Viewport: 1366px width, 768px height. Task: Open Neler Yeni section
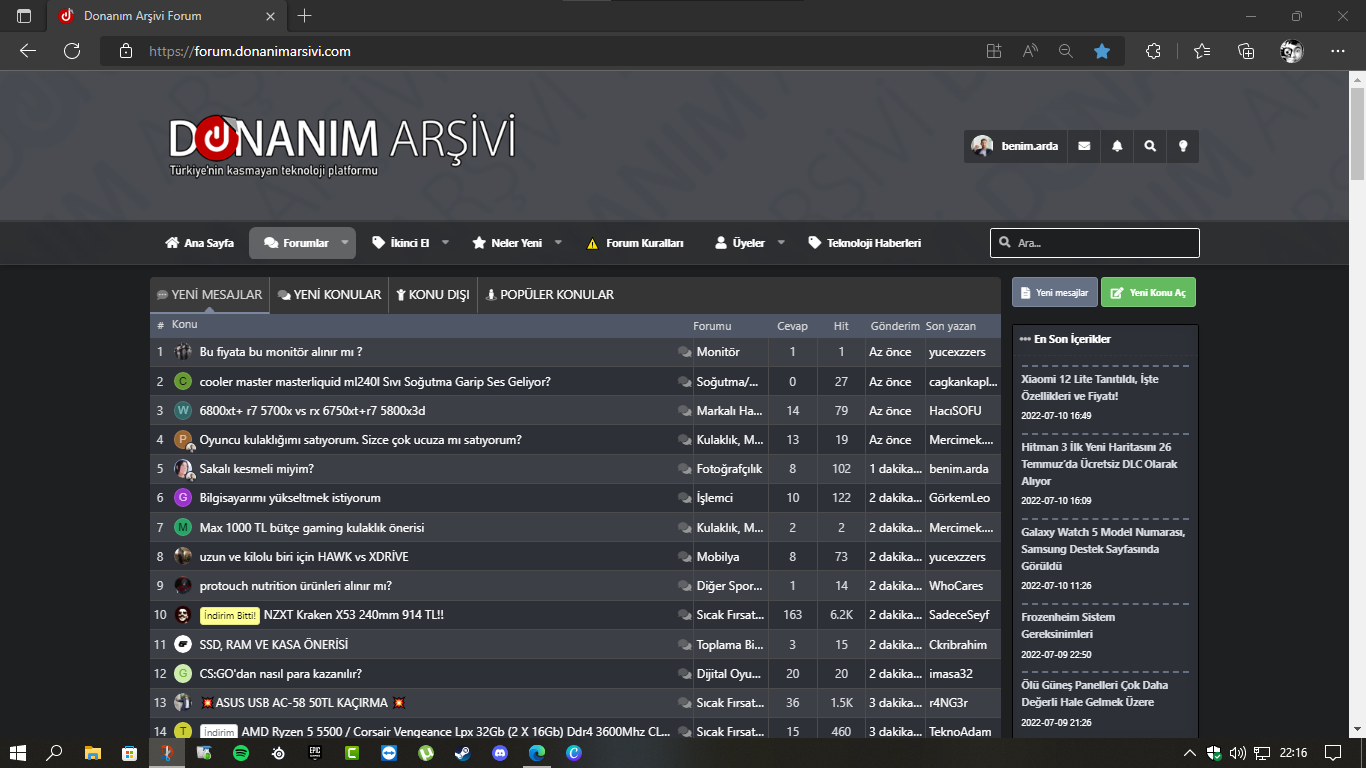507,243
